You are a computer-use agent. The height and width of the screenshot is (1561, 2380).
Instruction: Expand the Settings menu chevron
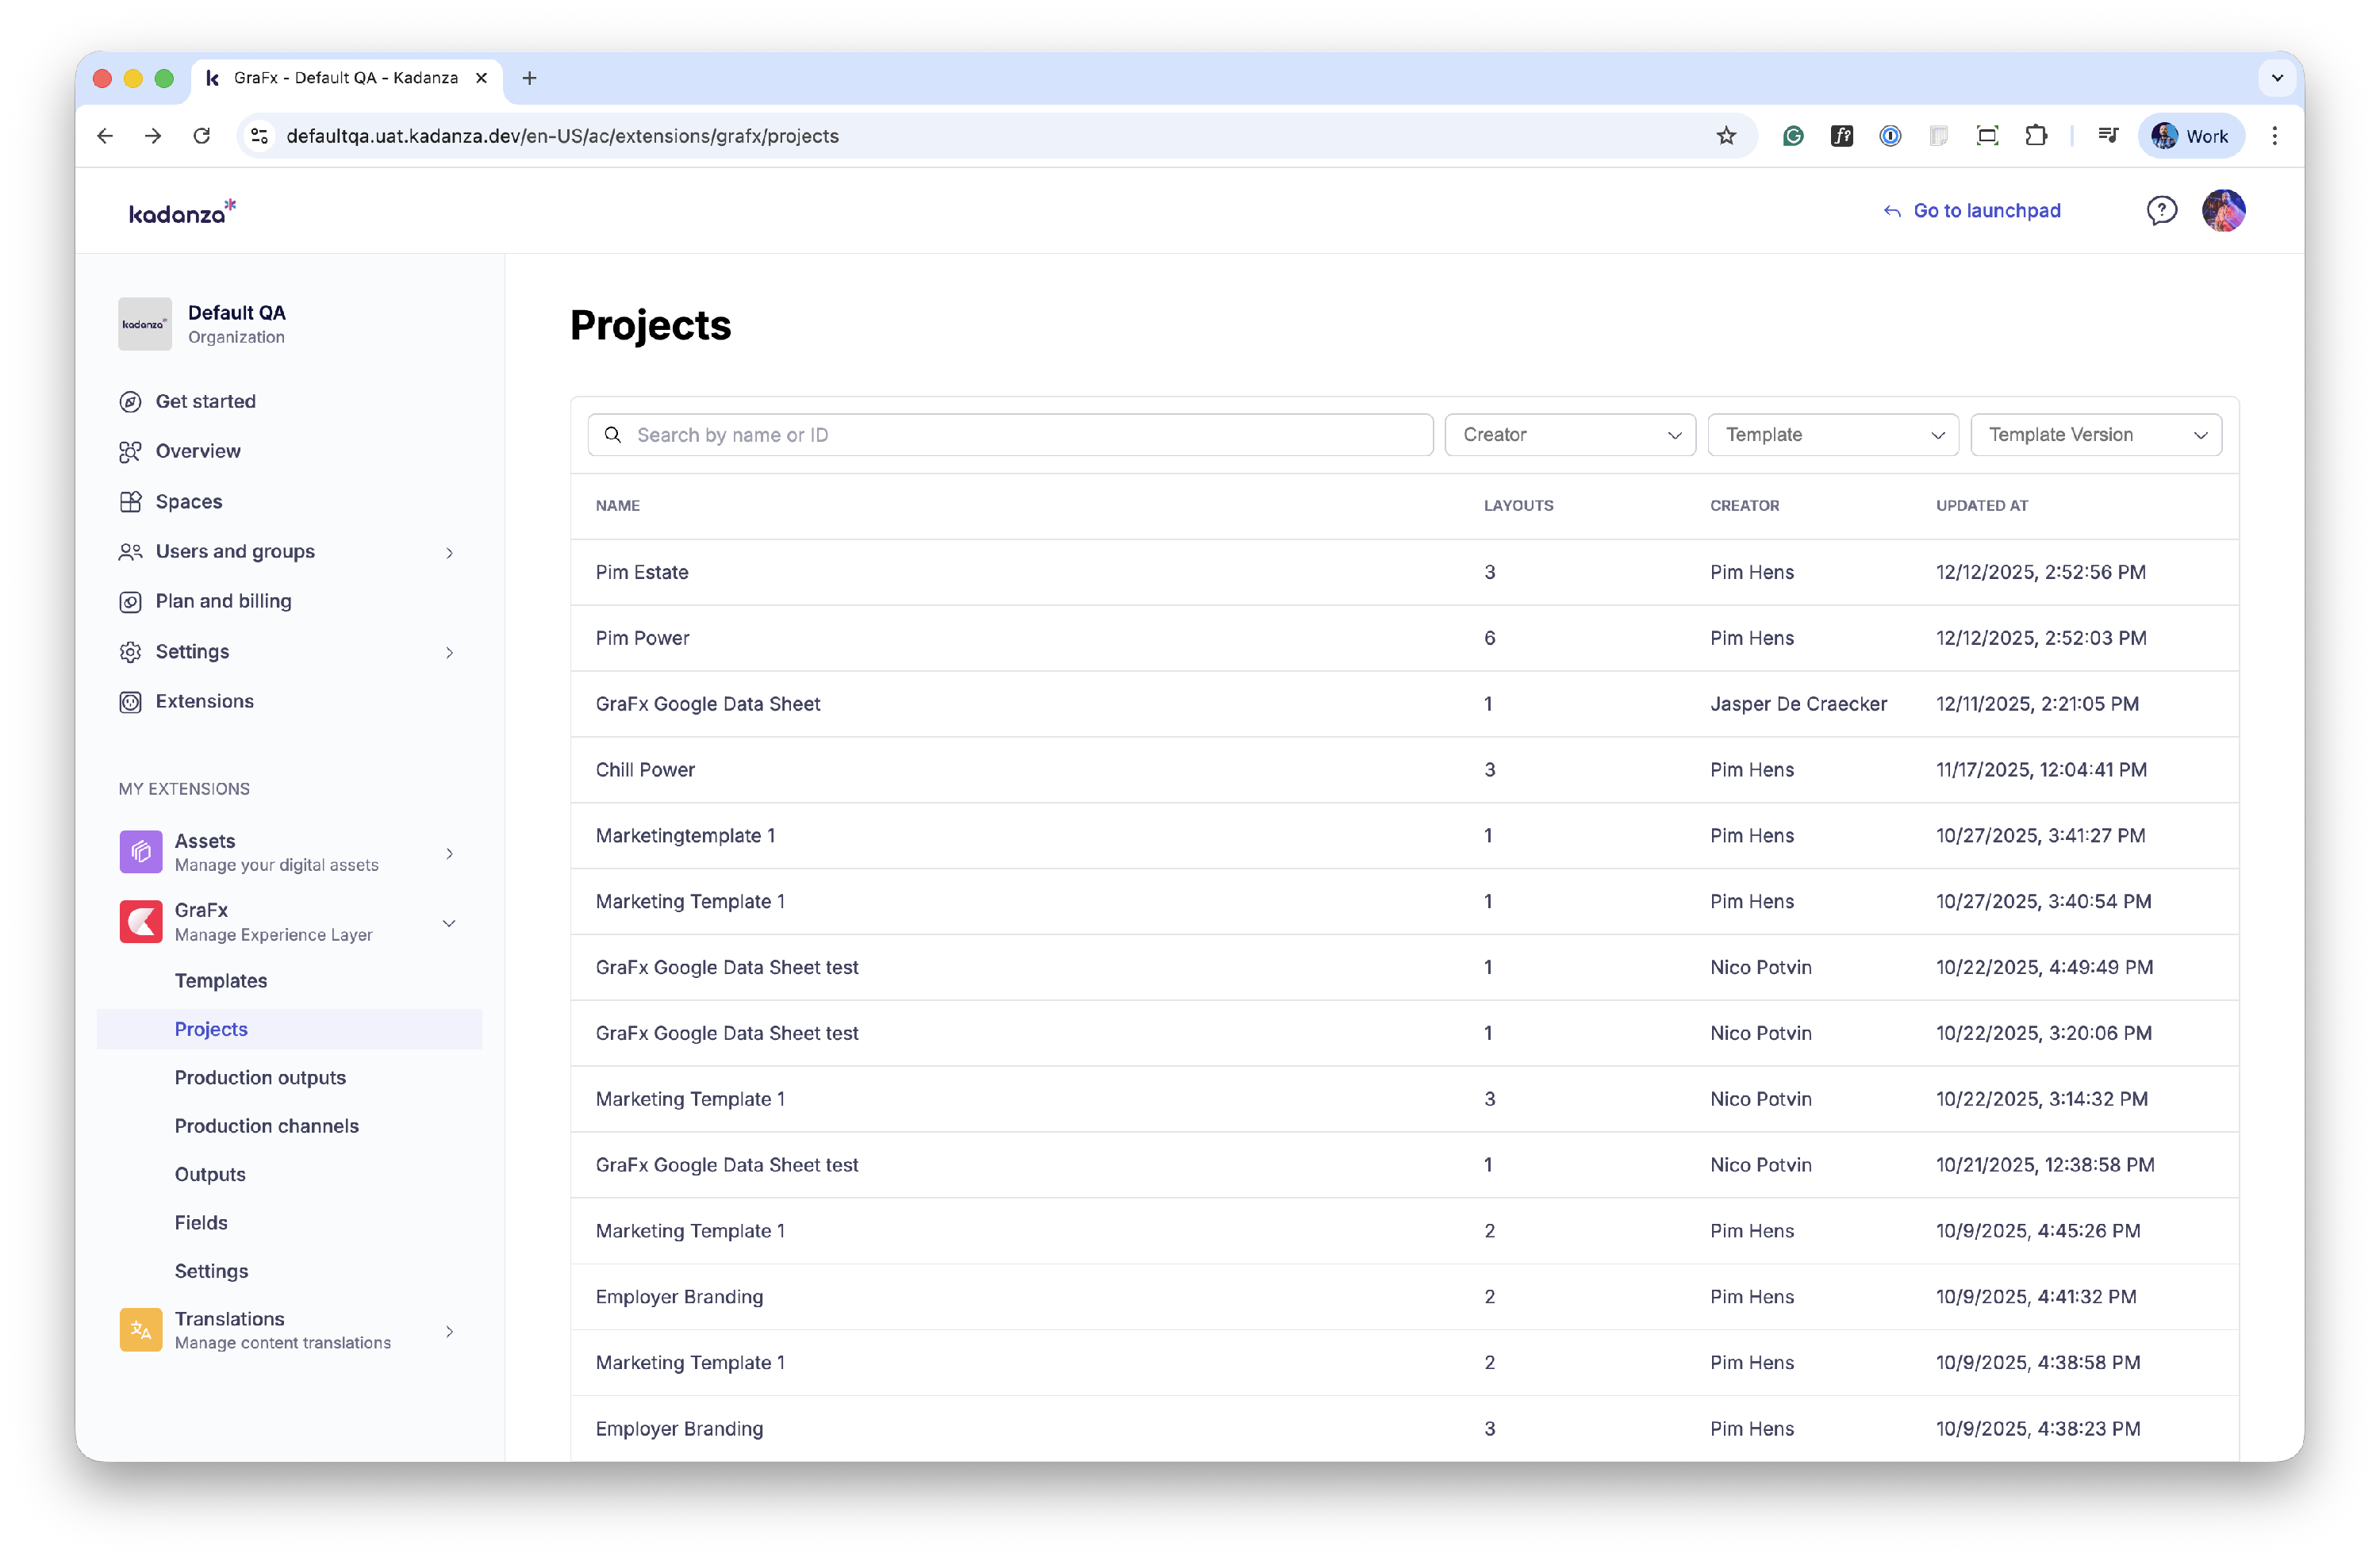click(x=449, y=652)
